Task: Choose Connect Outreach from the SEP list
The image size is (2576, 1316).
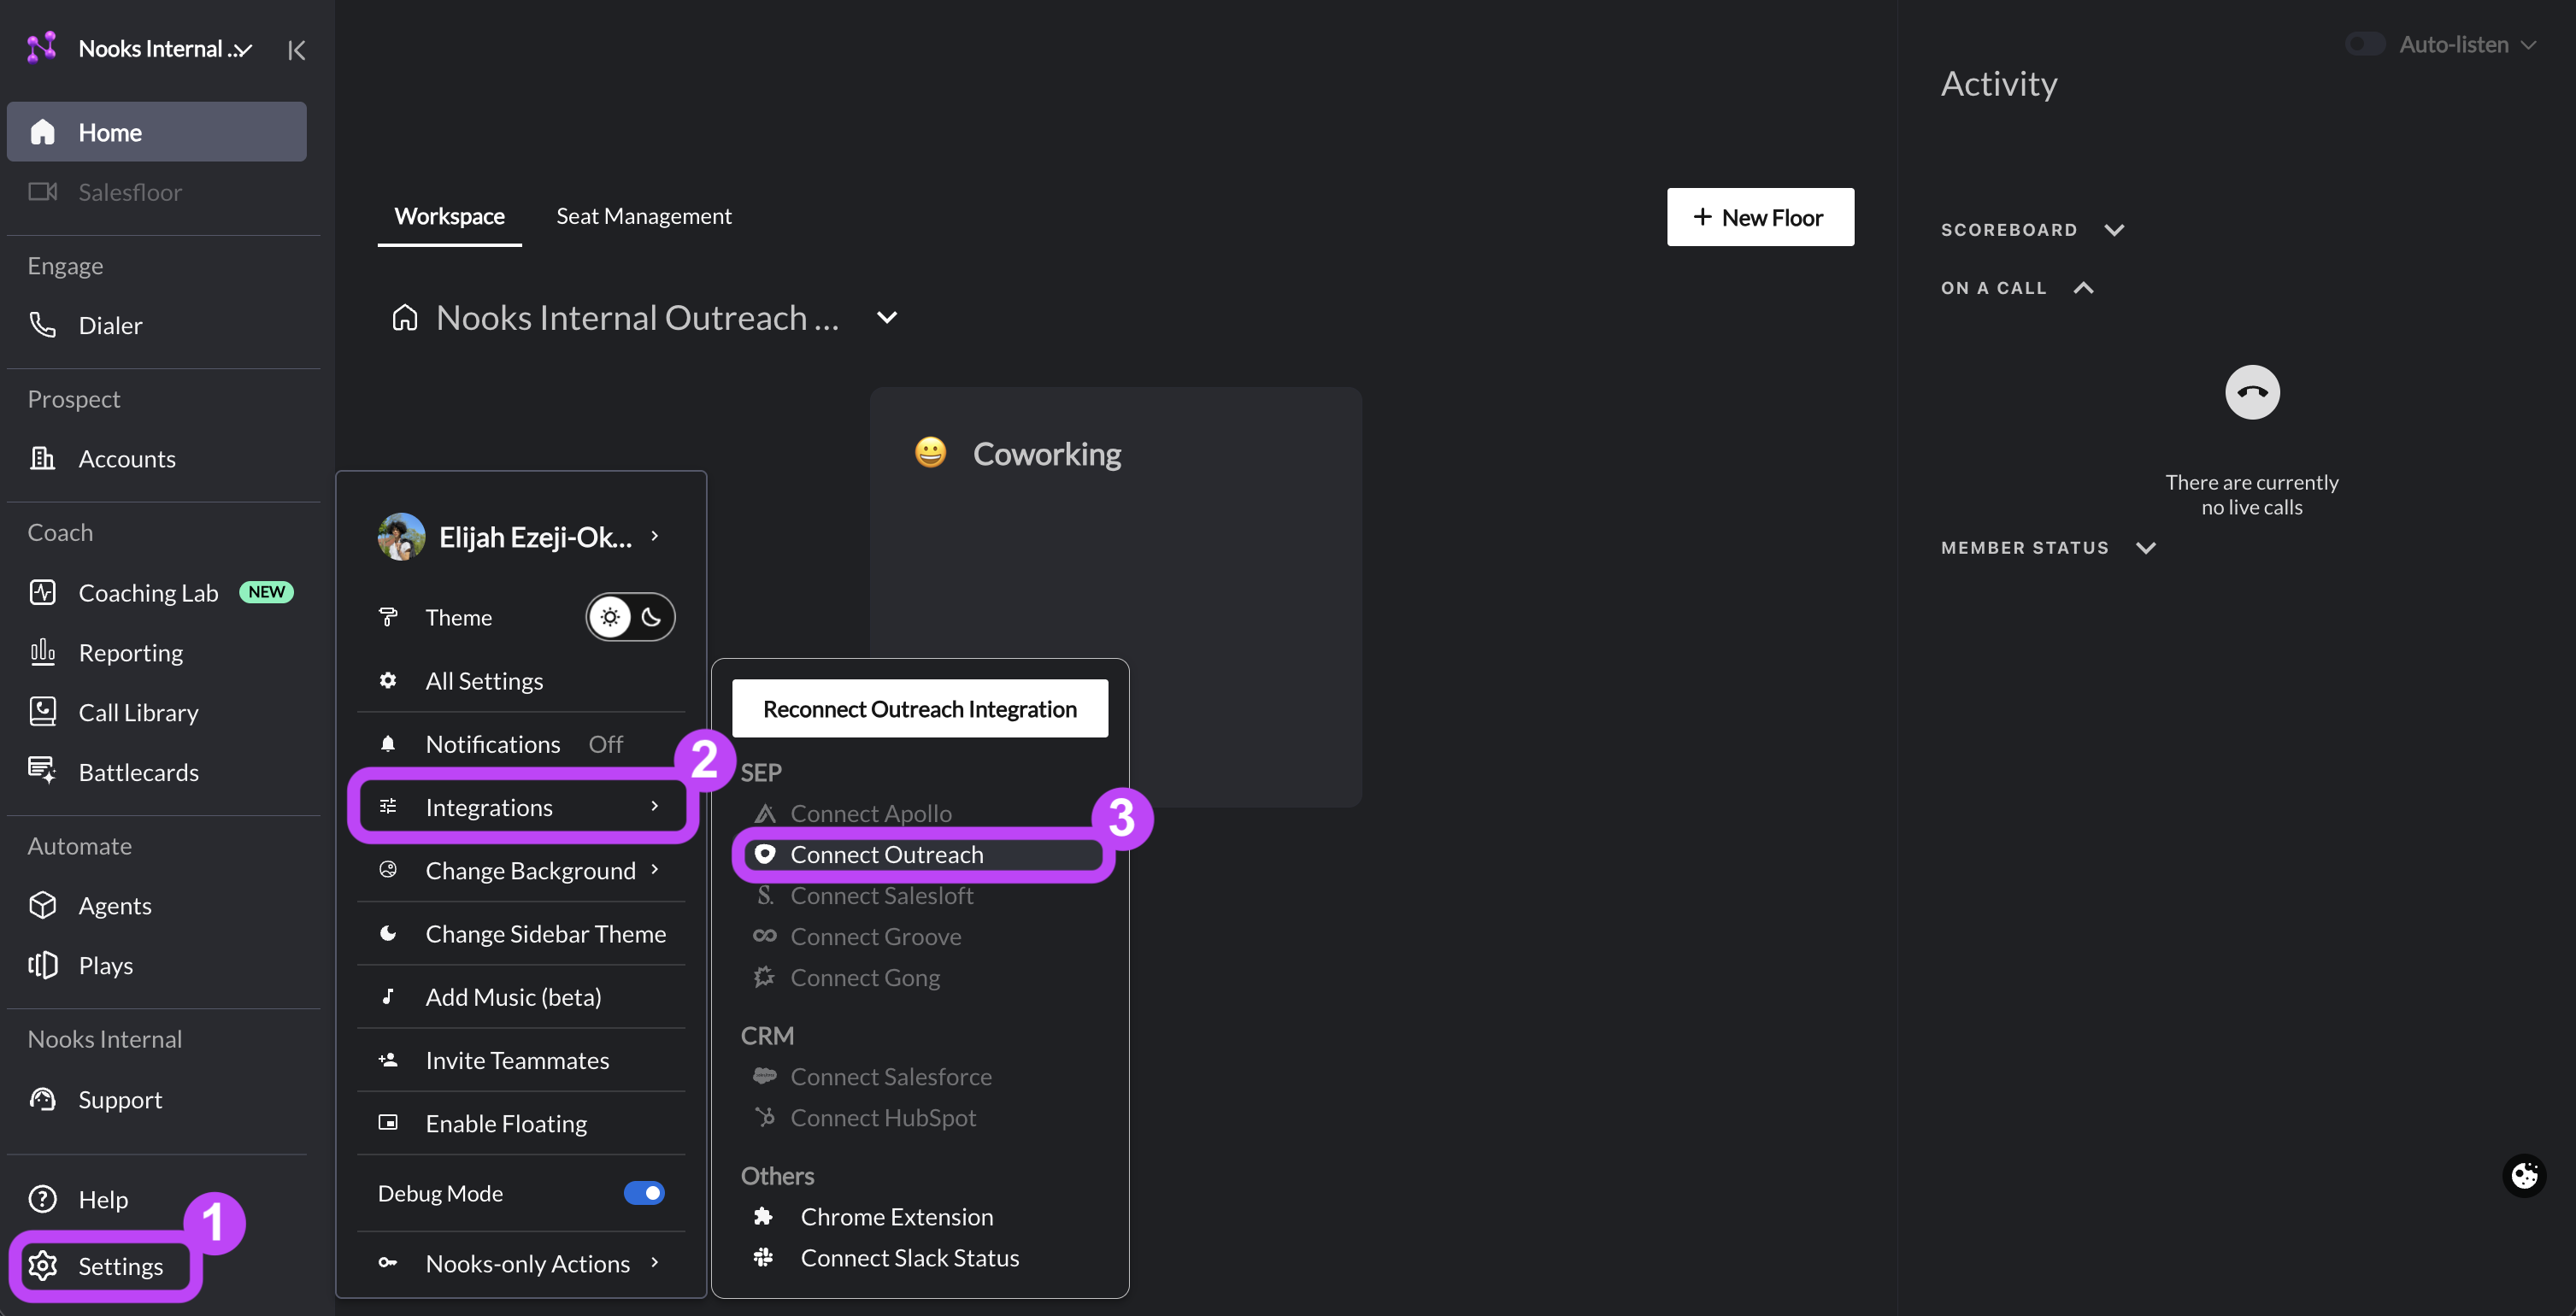Action: point(922,854)
